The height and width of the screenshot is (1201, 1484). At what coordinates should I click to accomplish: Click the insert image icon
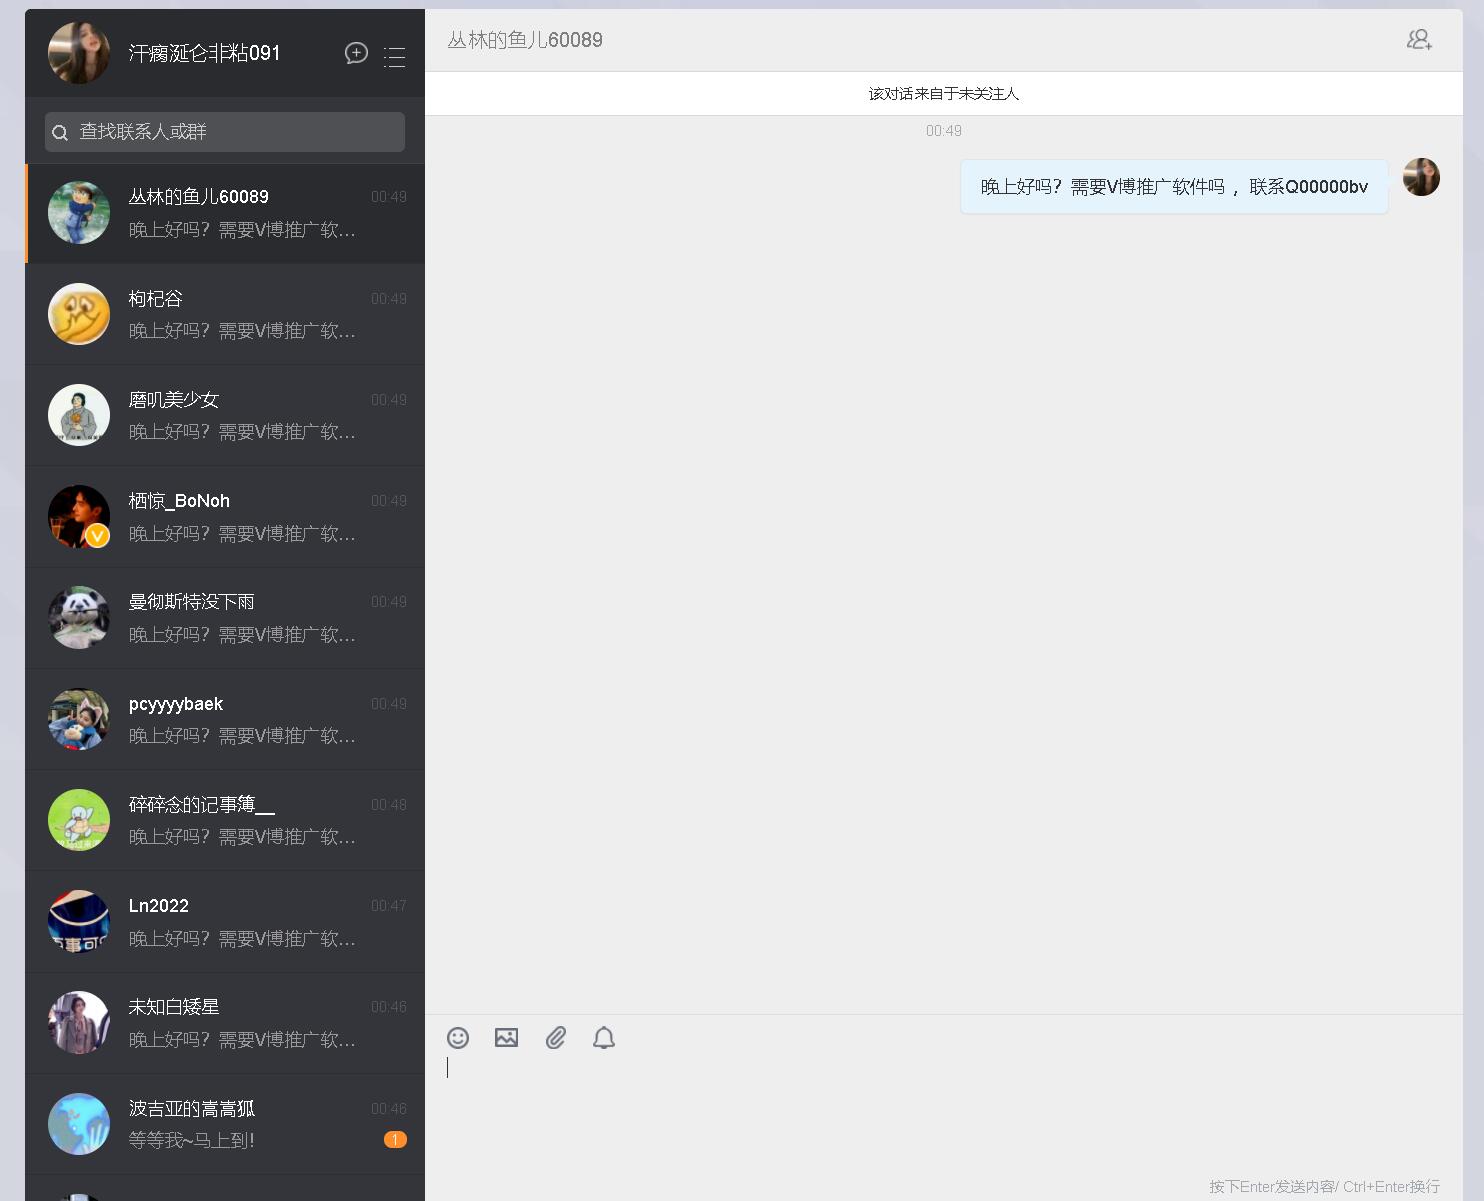(x=507, y=1038)
